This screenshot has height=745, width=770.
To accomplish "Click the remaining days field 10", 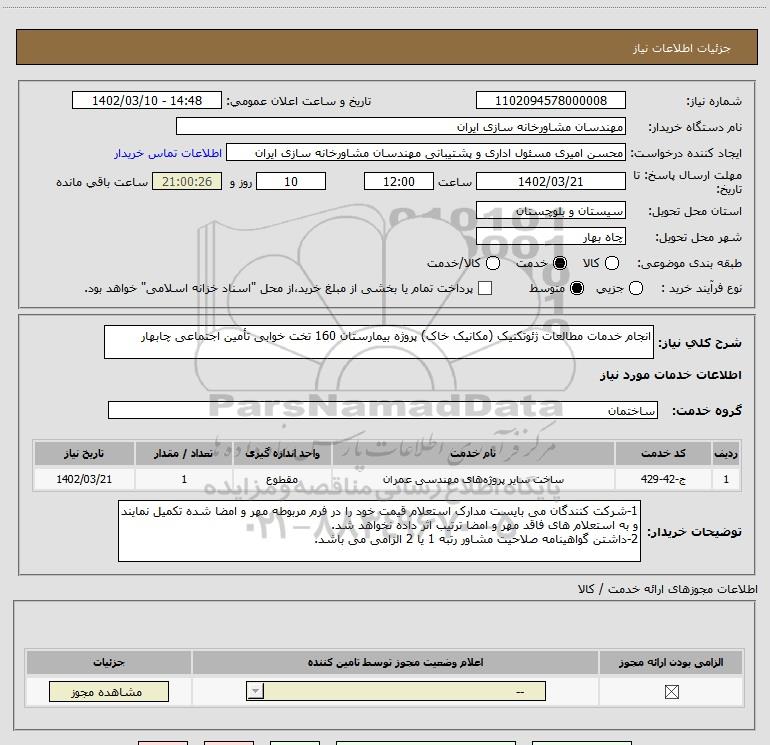I will 291,181.
